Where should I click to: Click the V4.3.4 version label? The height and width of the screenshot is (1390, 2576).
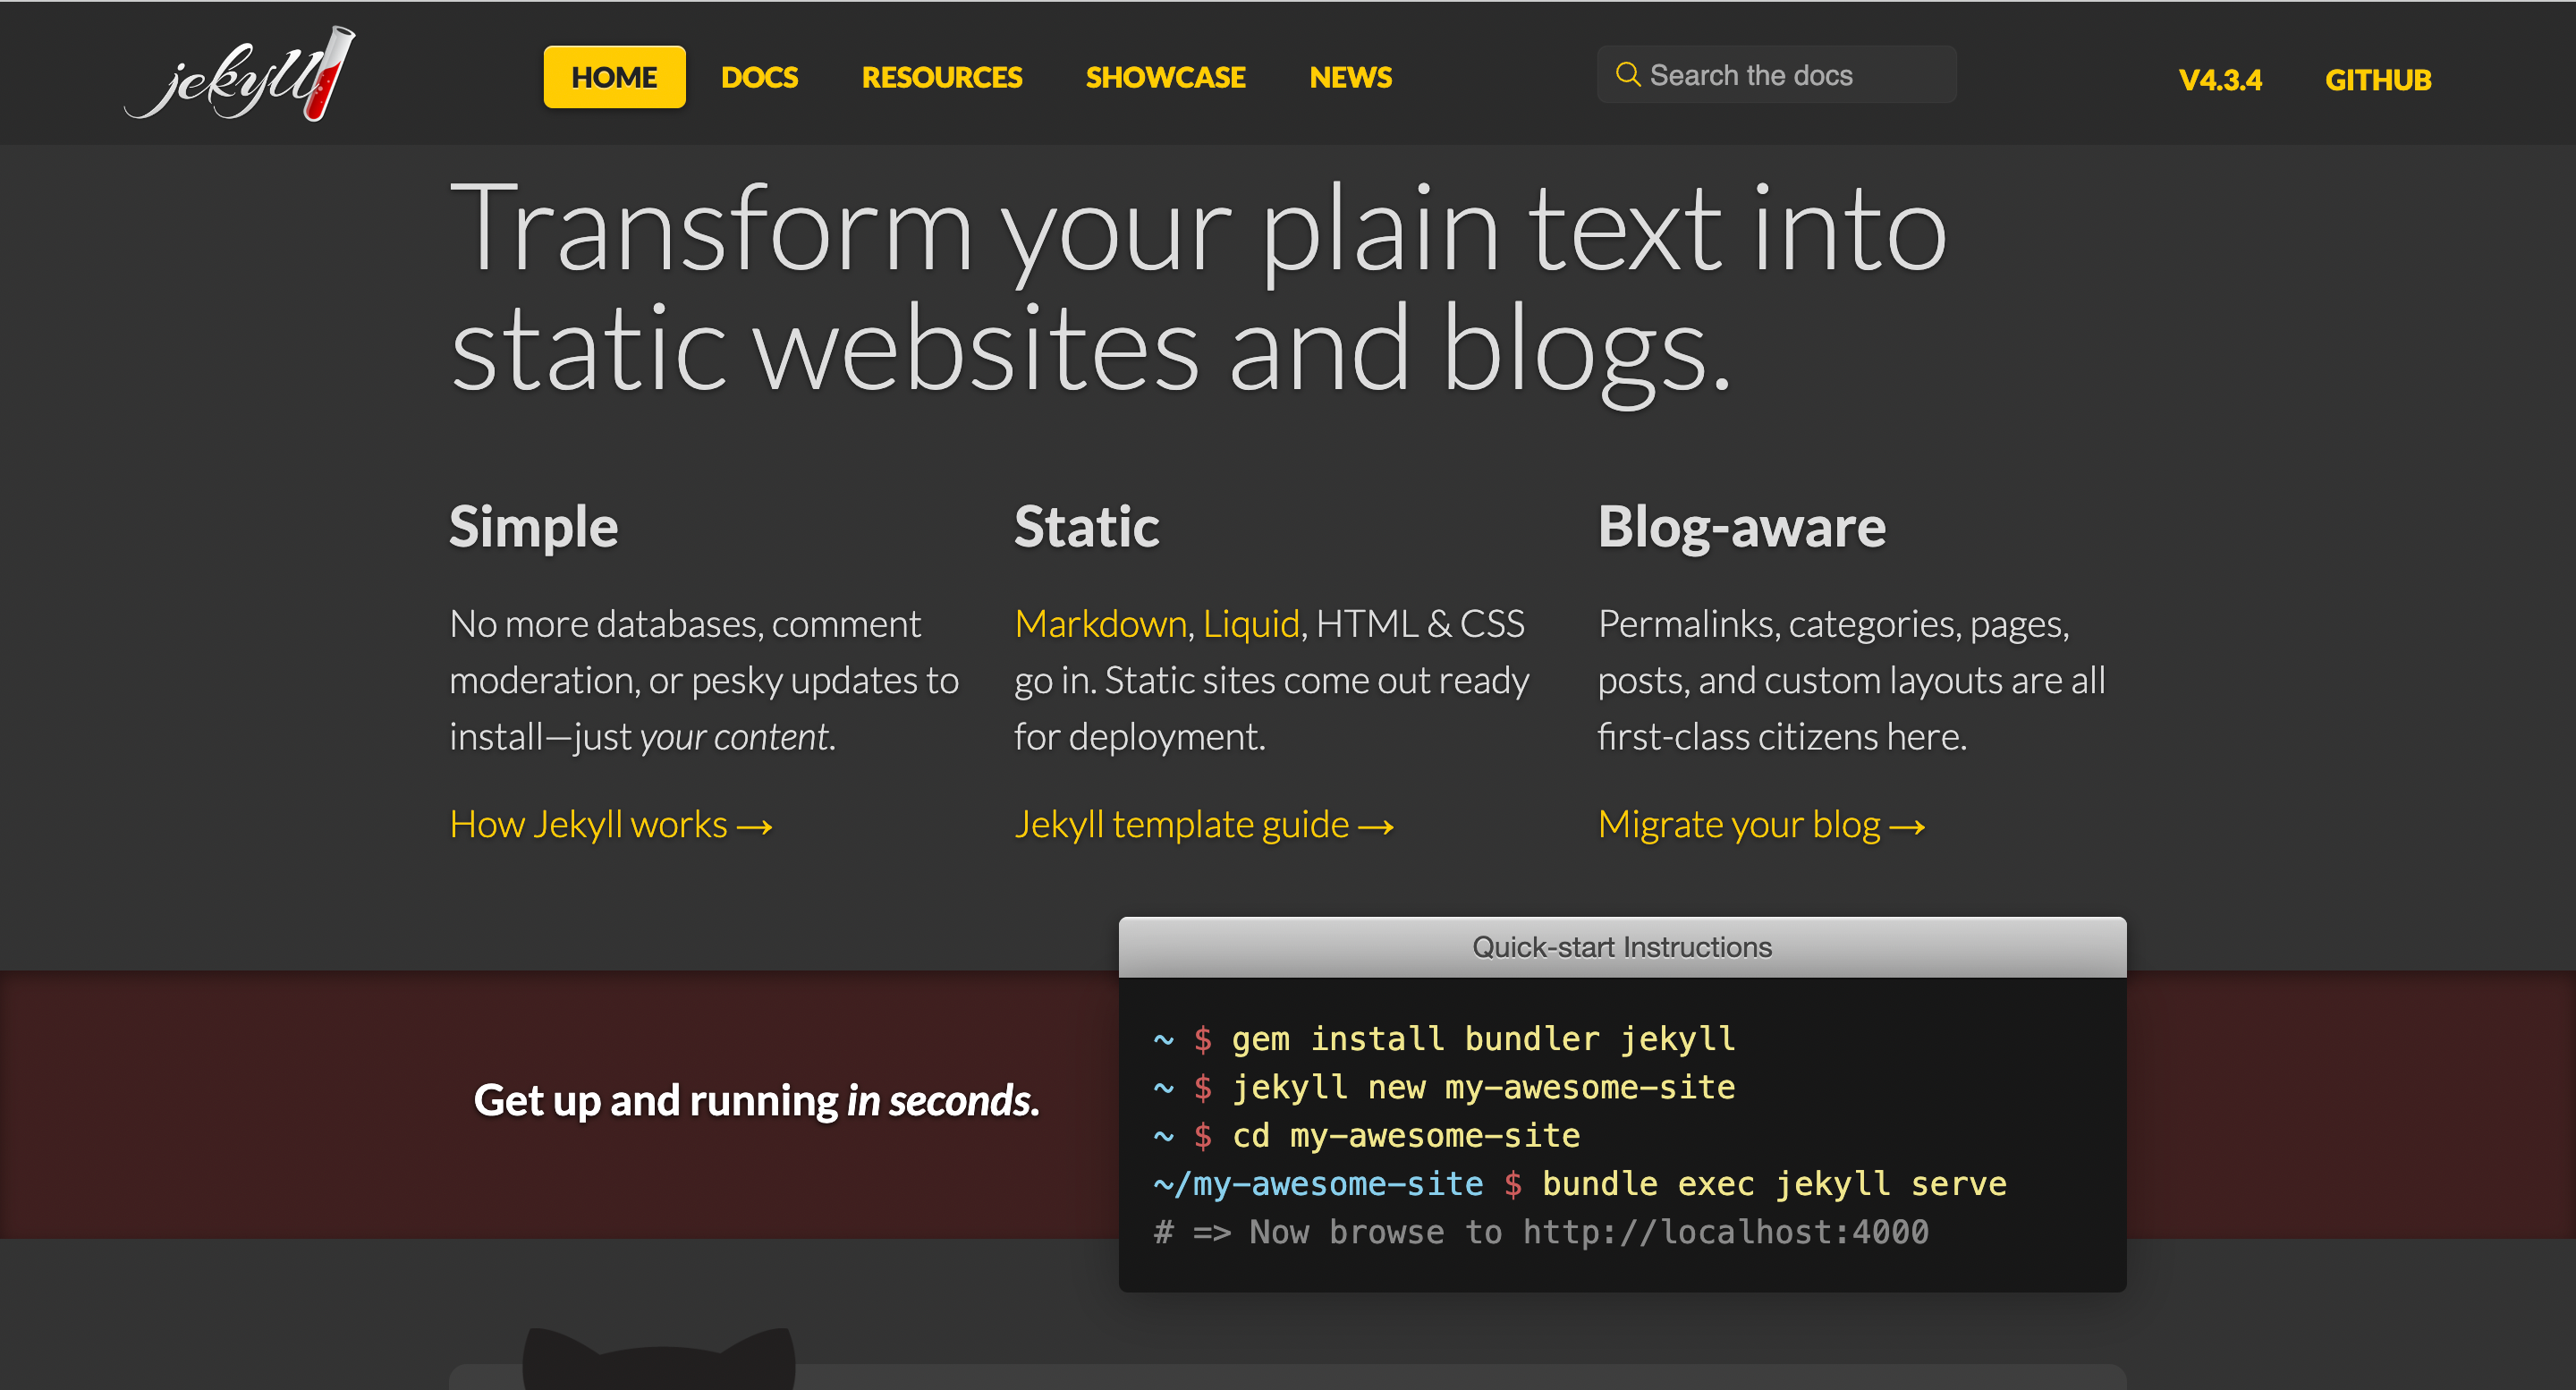click(x=2221, y=79)
